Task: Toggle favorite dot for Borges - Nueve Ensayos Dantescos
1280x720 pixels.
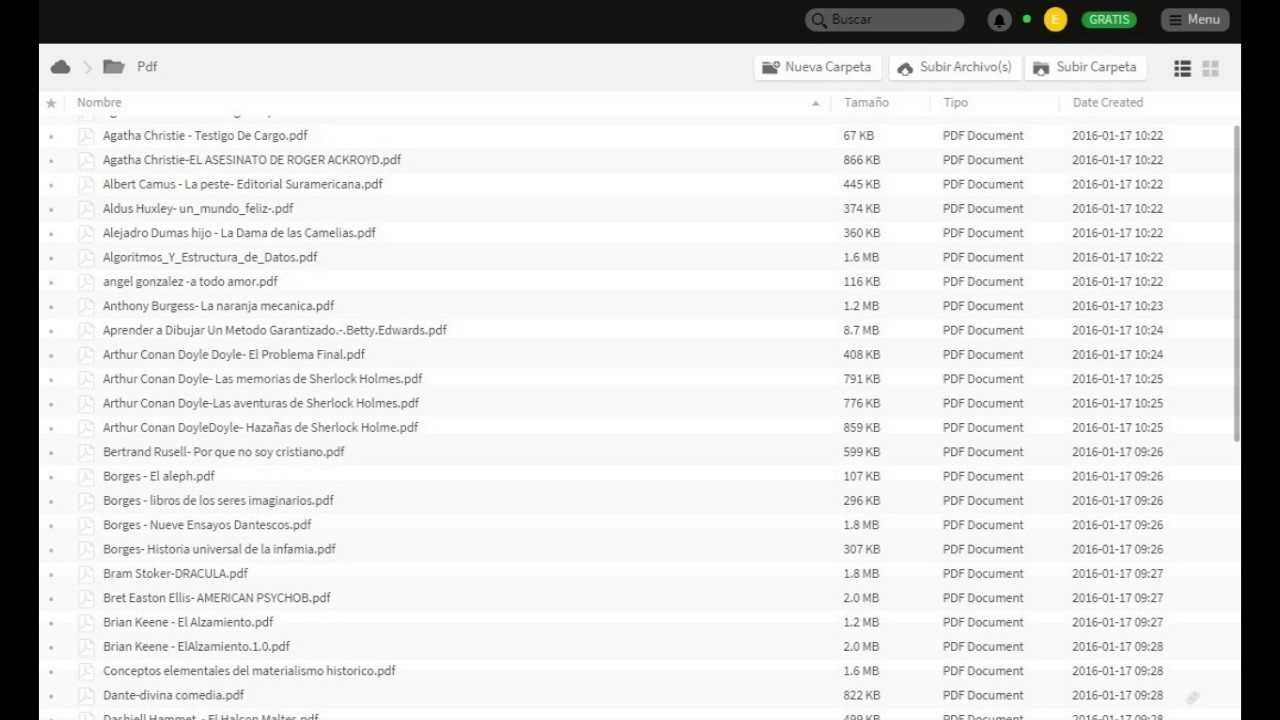Action: click(x=51, y=526)
